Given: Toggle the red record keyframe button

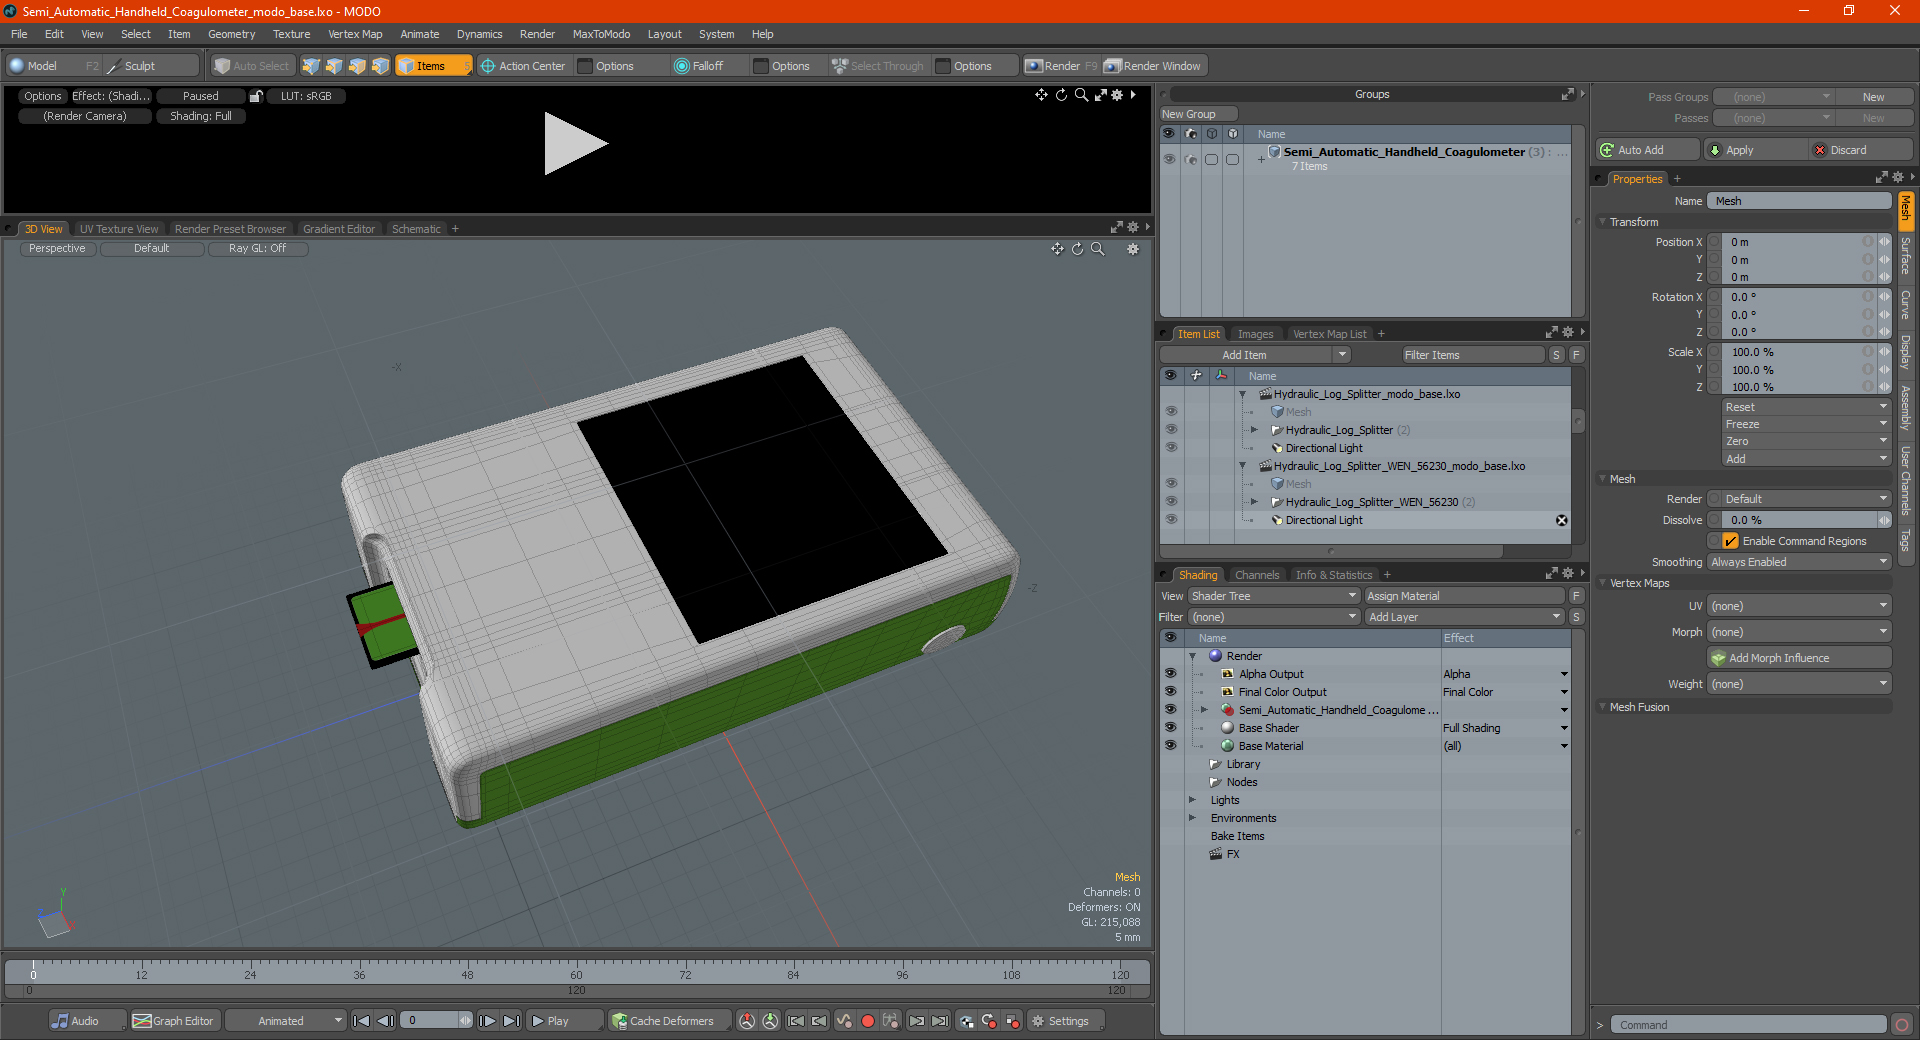Looking at the screenshot, I should (868, 1021).
